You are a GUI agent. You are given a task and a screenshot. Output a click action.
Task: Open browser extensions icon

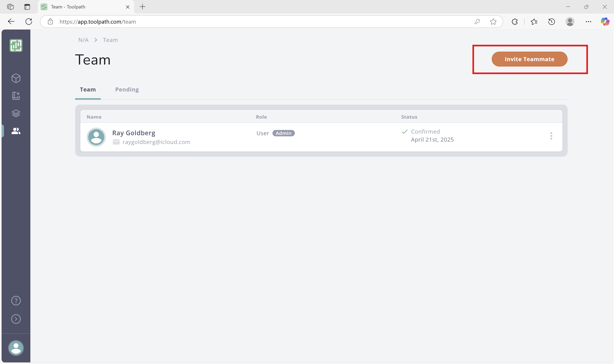coord(515,22)
